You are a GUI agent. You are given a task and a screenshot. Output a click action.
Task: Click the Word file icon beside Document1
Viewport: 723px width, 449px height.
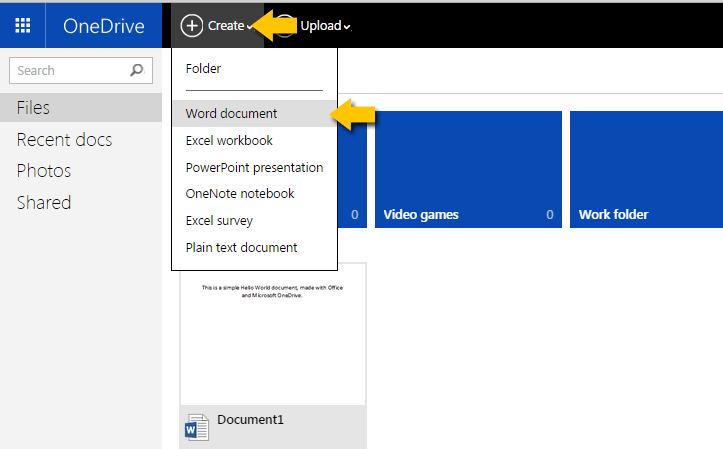tap(197, 427)
